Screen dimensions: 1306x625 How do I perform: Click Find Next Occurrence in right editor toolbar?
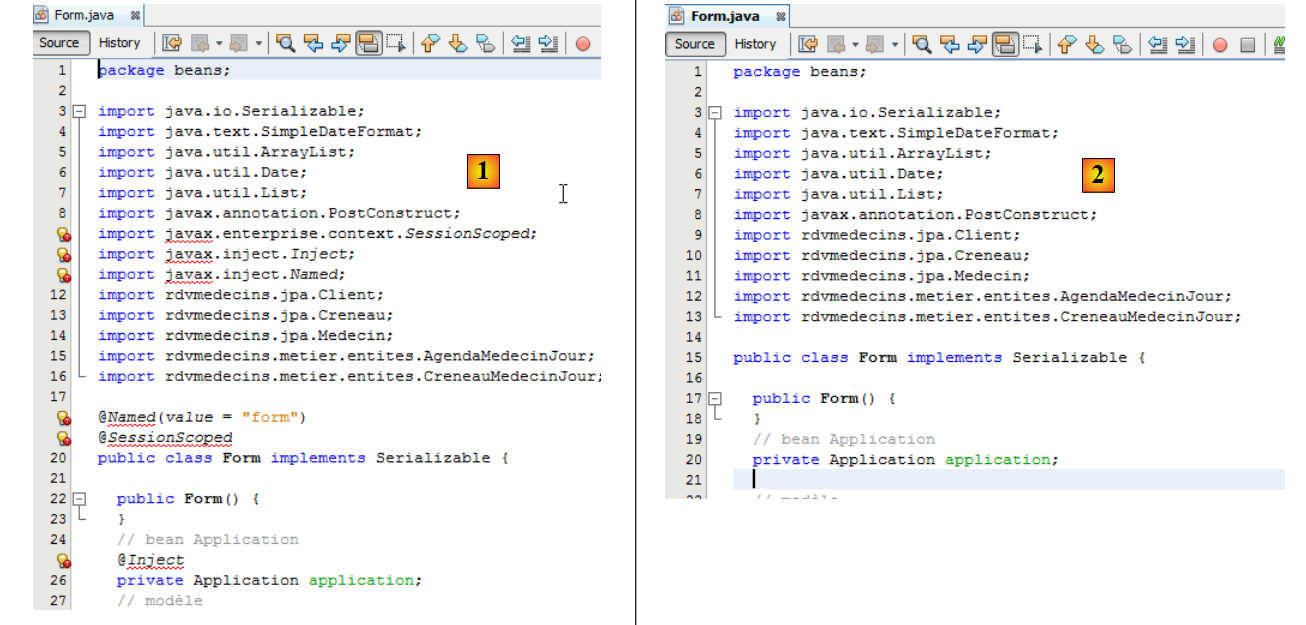point(977,44)
